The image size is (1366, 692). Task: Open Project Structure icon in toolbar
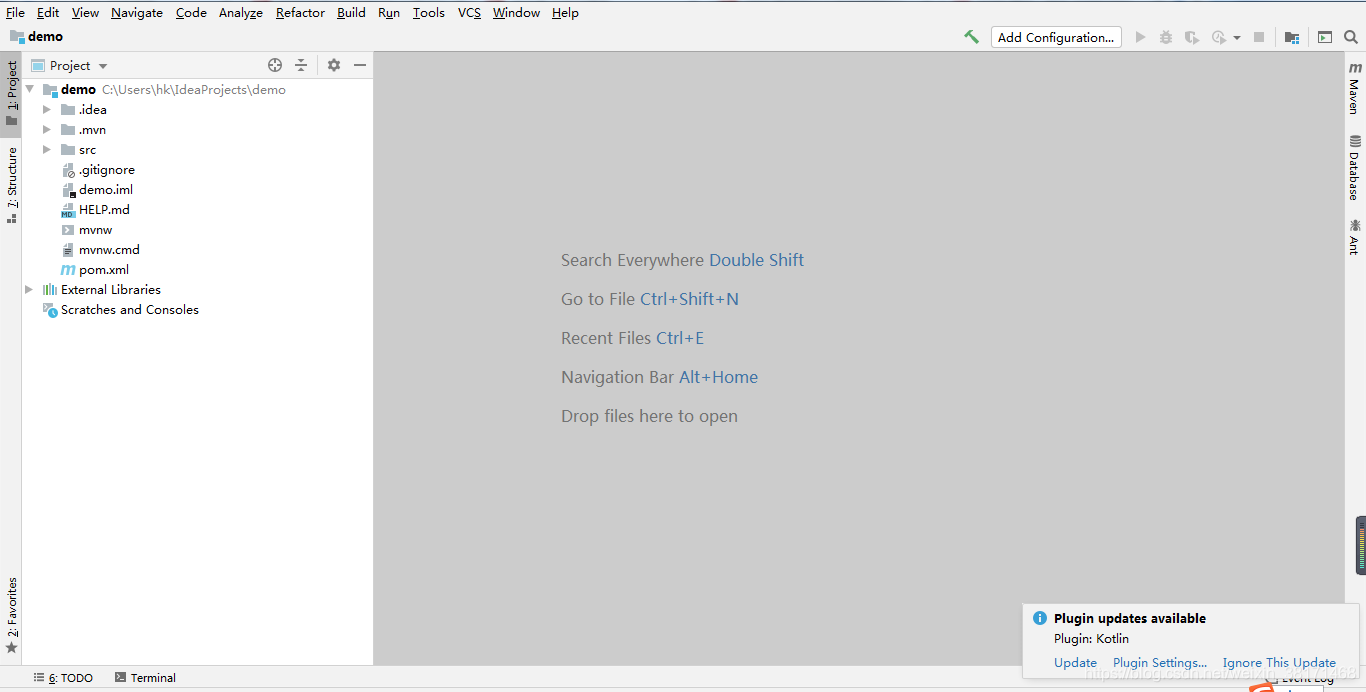coord(1292,37)
